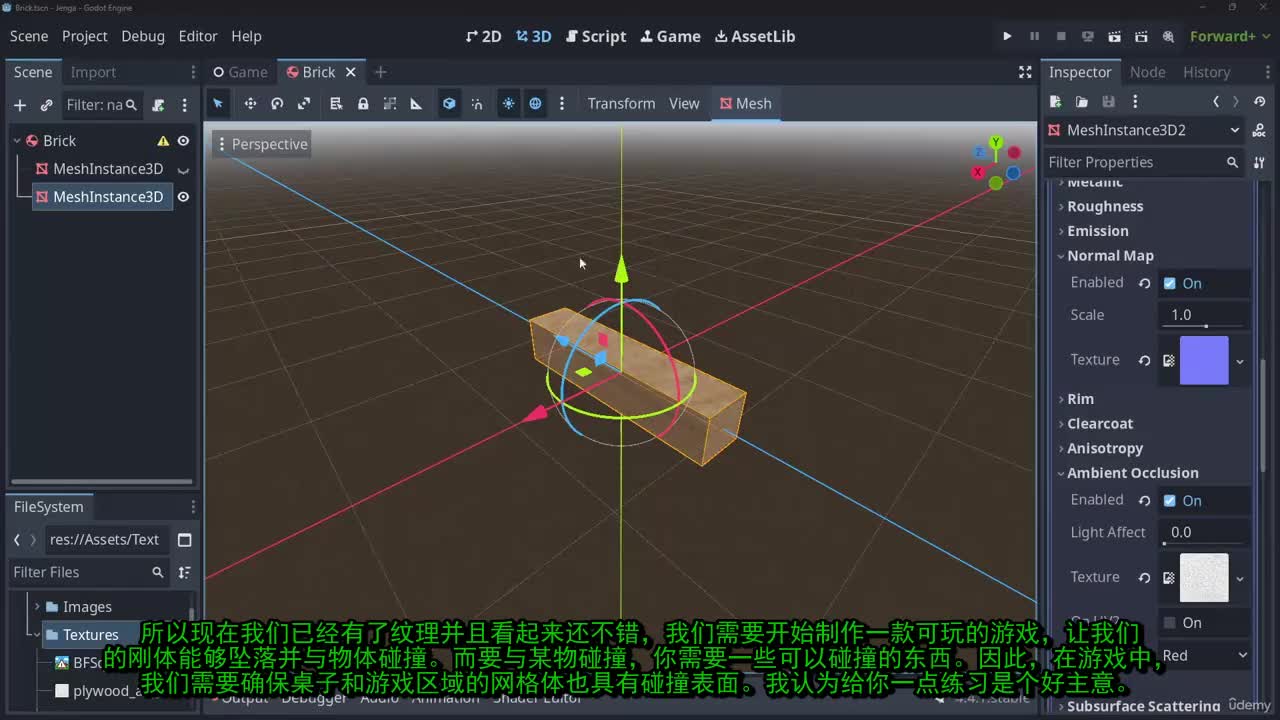Open sun and environment settings dots menu

pyautogui.click(x=562, y=103)
